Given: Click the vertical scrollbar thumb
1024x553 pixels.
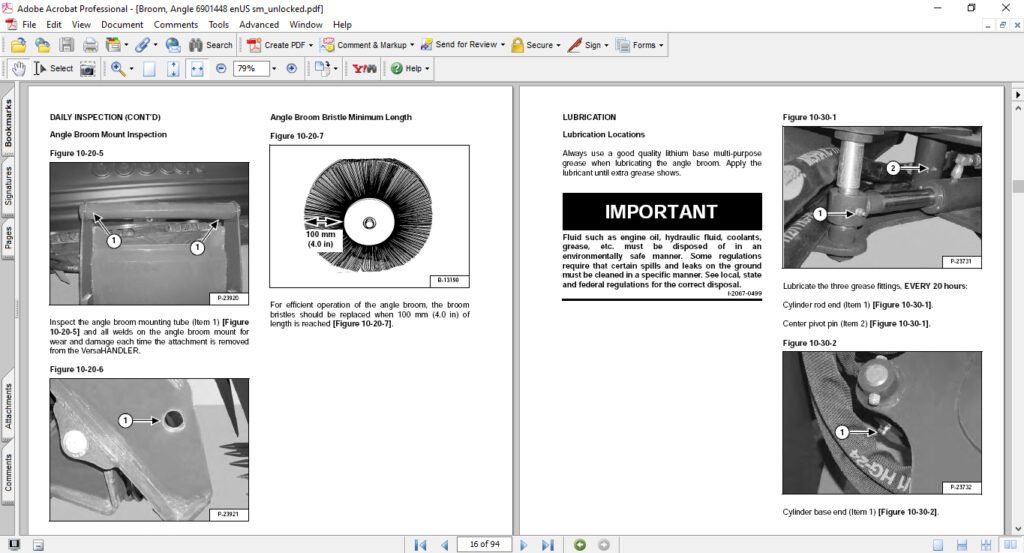Looking at the screenshot, I should pyautogui.click(x=1017, y=187).
